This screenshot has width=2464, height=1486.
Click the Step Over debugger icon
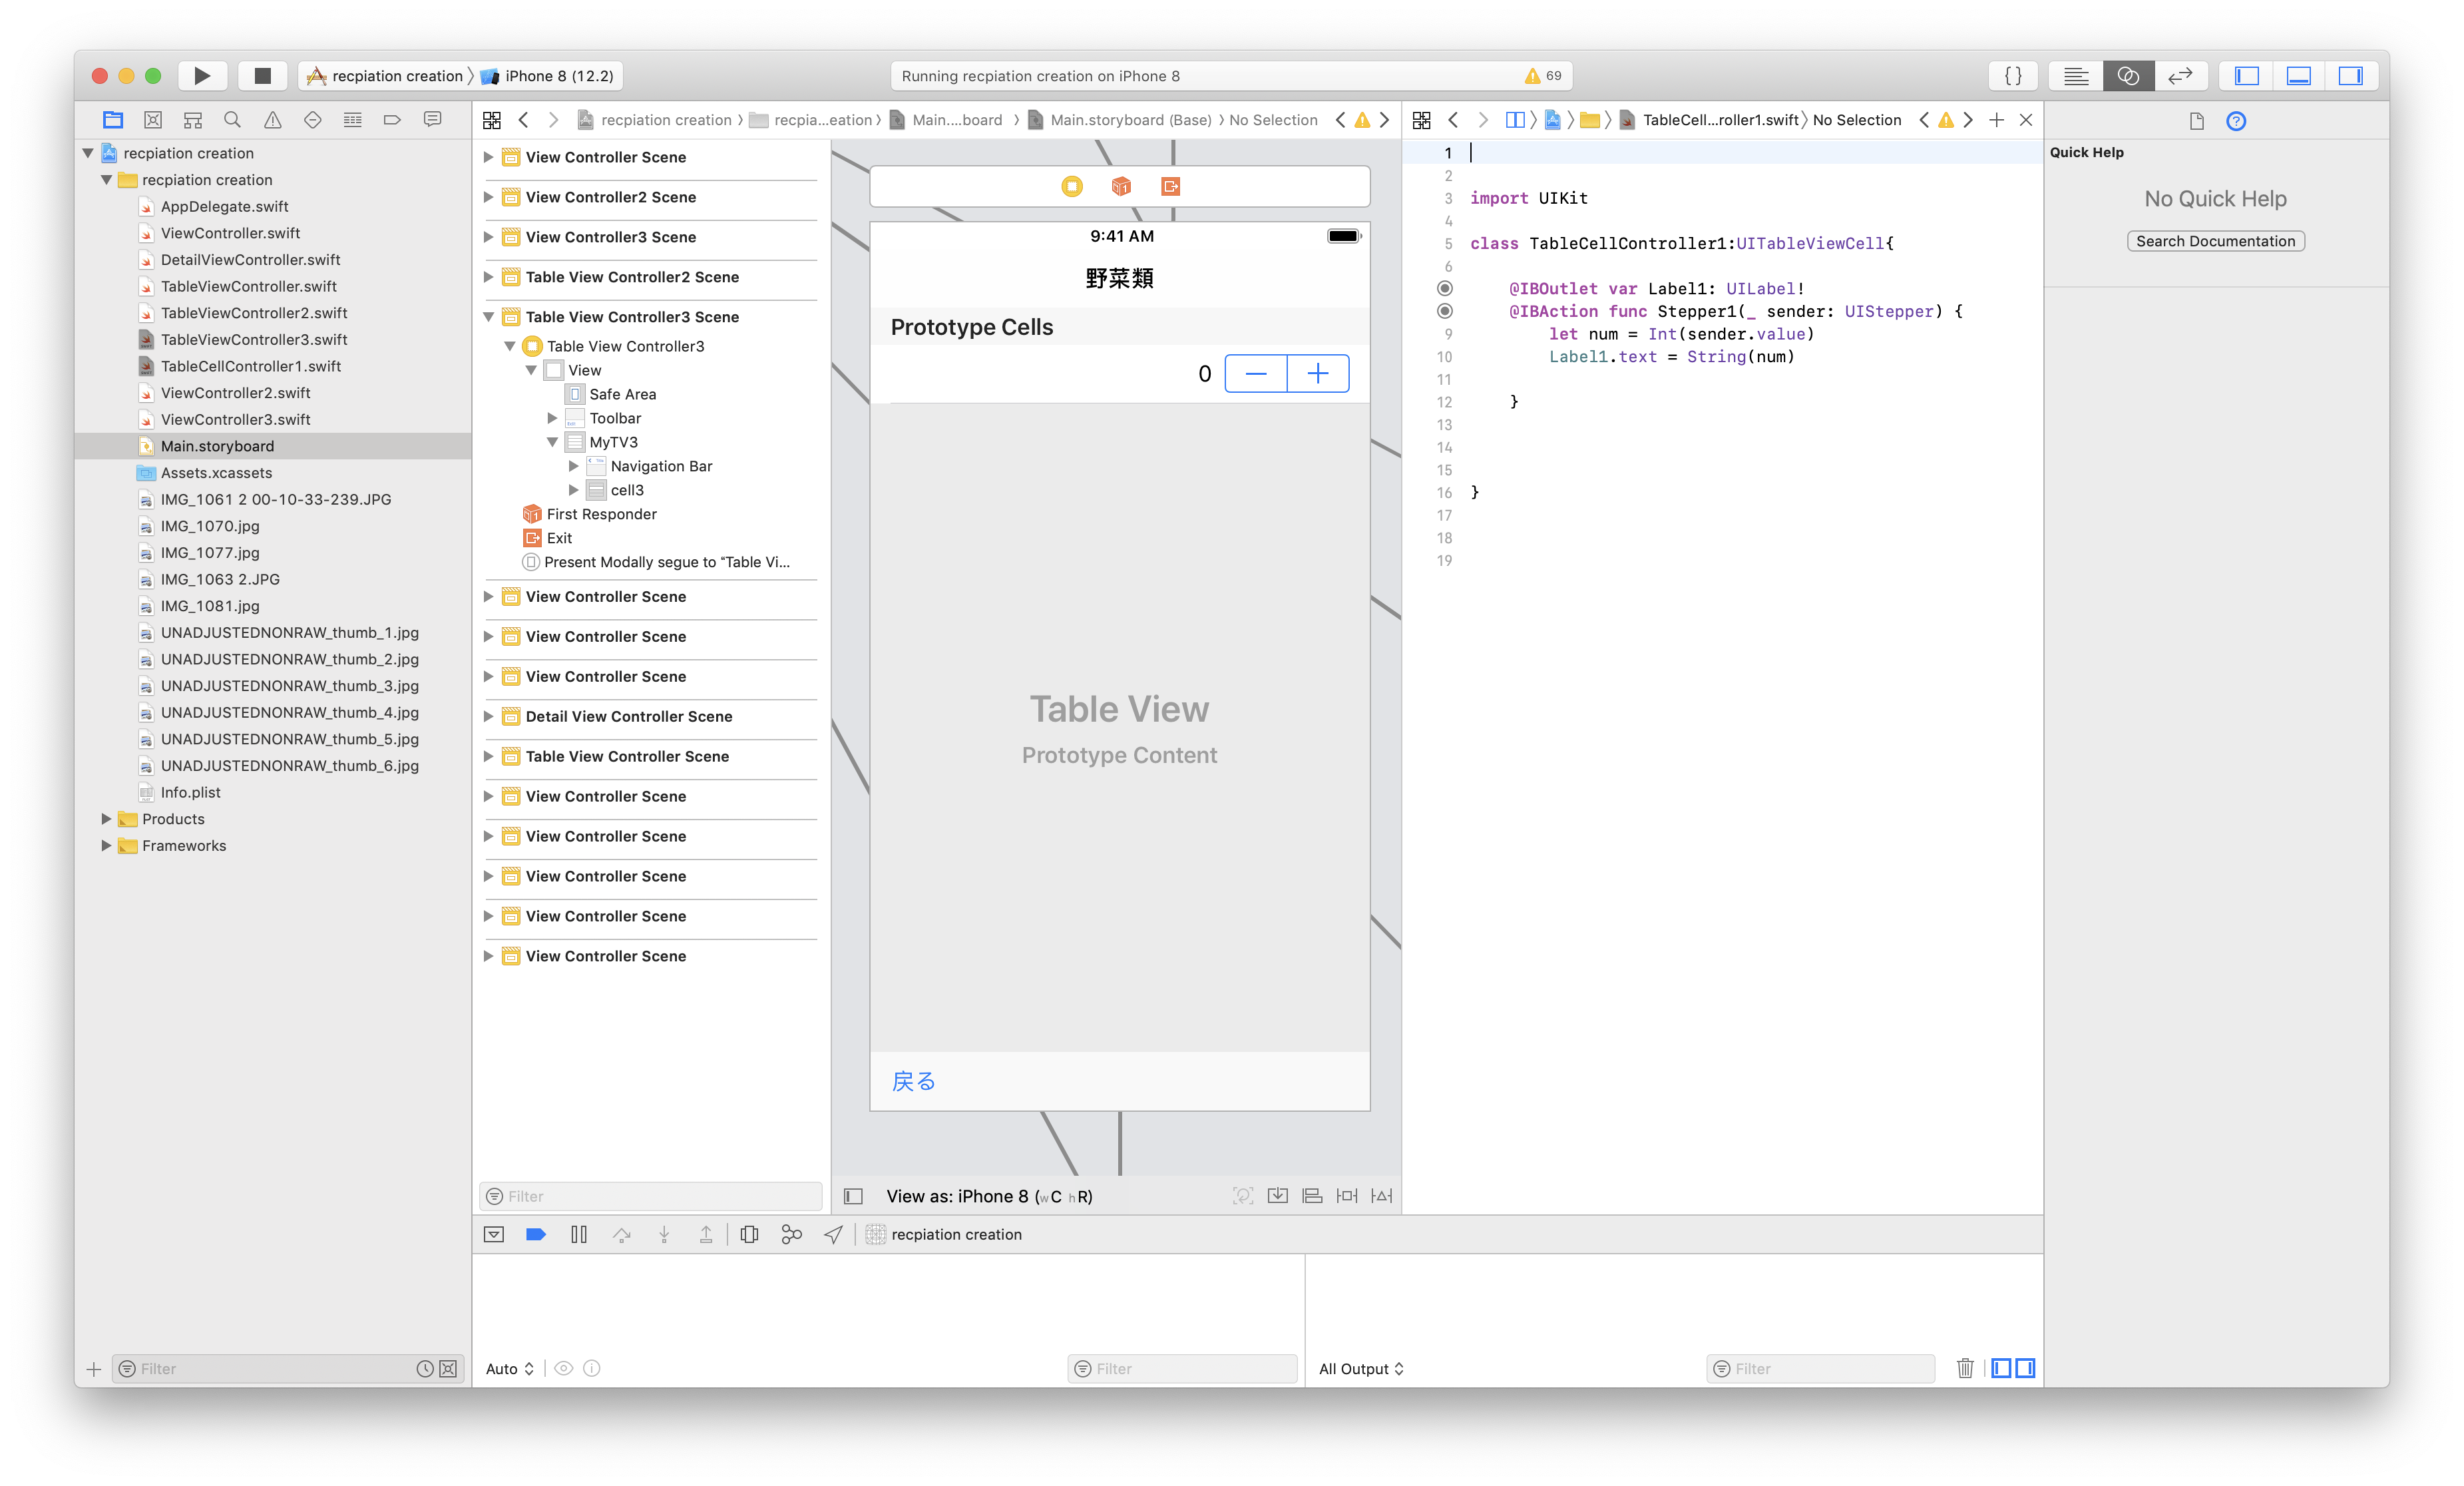coord(622,1234)
